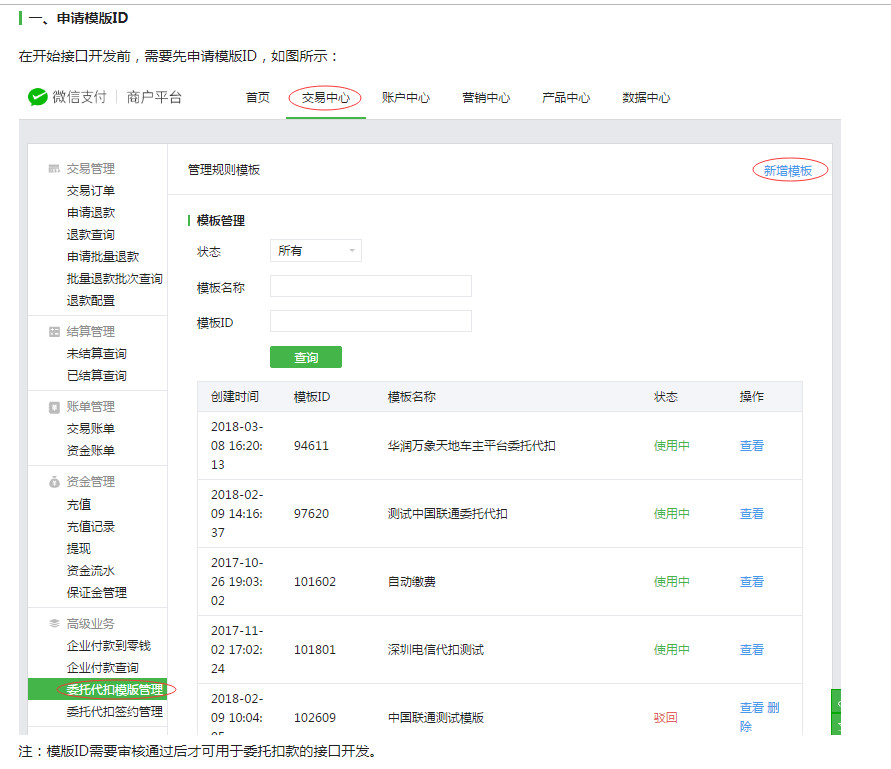Screen dimensions: 891x769
Task: Click template name 测试中国联通委托代扣
Action: [447, 514]
